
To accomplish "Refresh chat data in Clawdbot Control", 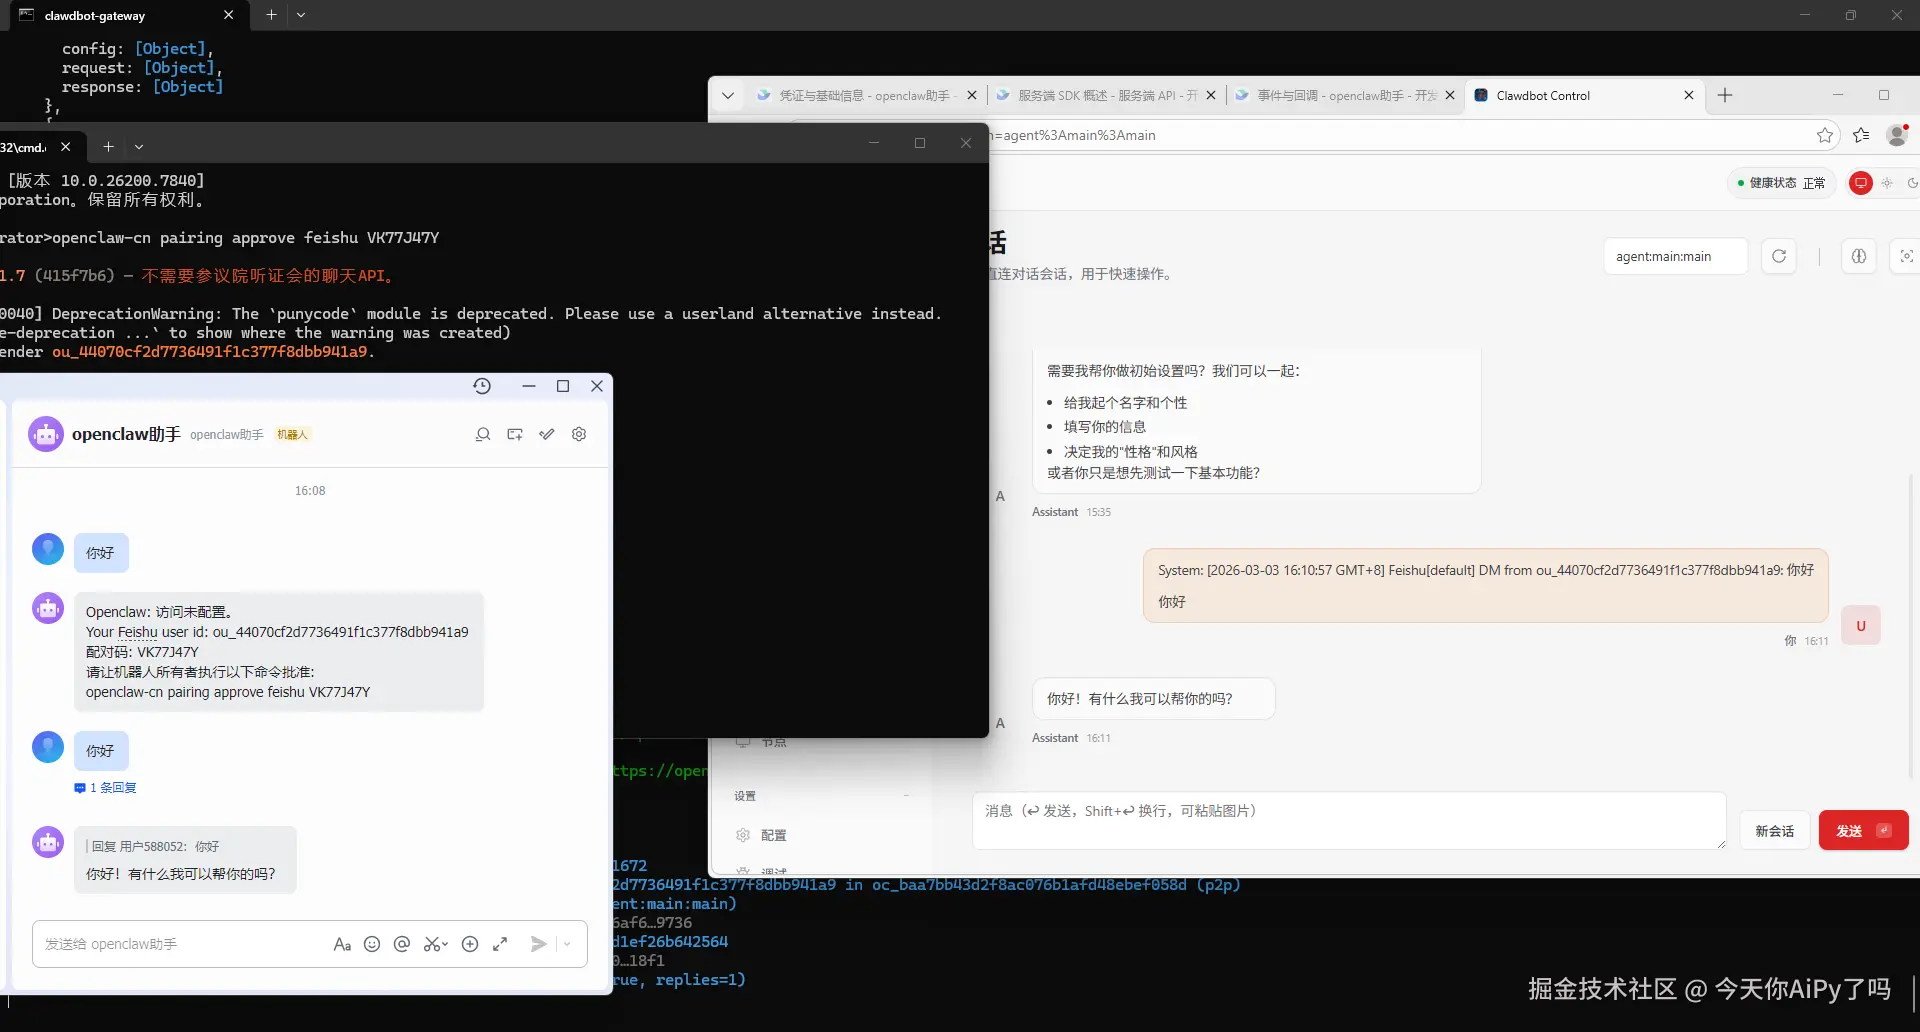I will coord(1779,256).
